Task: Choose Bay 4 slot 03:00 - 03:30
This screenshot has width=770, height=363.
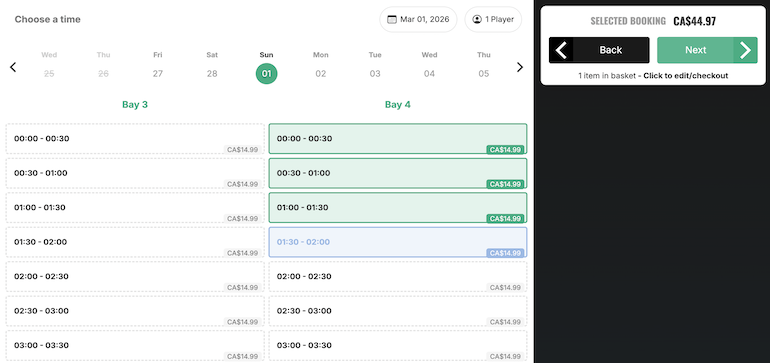Action: (x=398, y=345)
